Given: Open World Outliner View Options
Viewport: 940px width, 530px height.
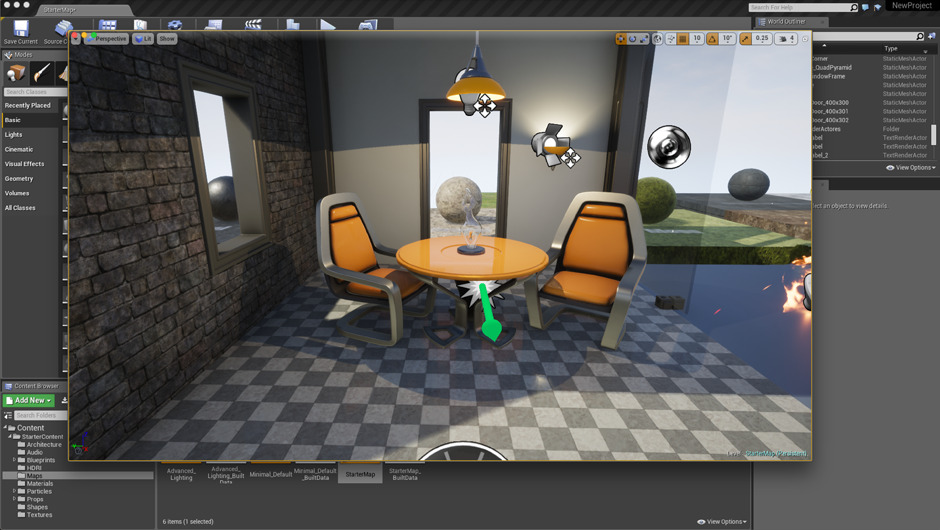Looking at the screenshot, I should tap(911, 168).
